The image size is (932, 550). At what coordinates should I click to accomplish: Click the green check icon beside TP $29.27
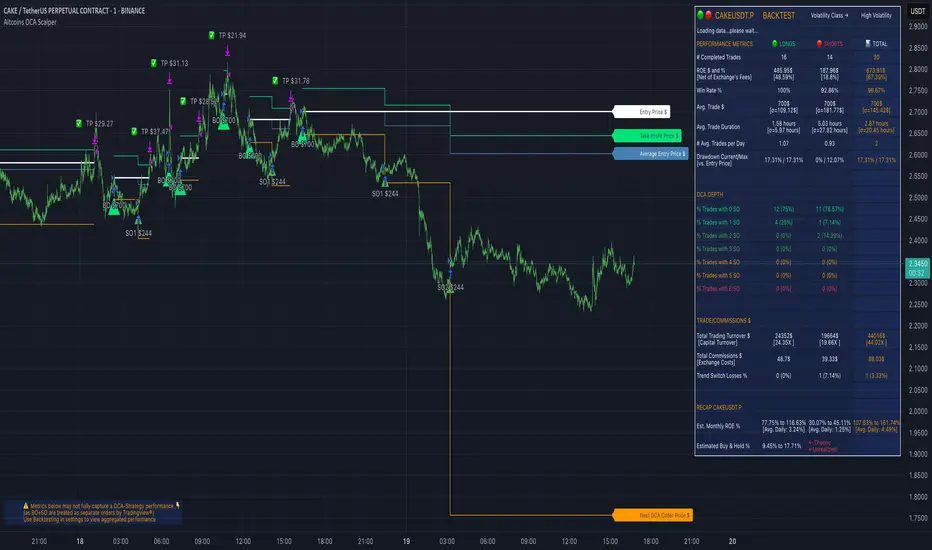point(79,124)
